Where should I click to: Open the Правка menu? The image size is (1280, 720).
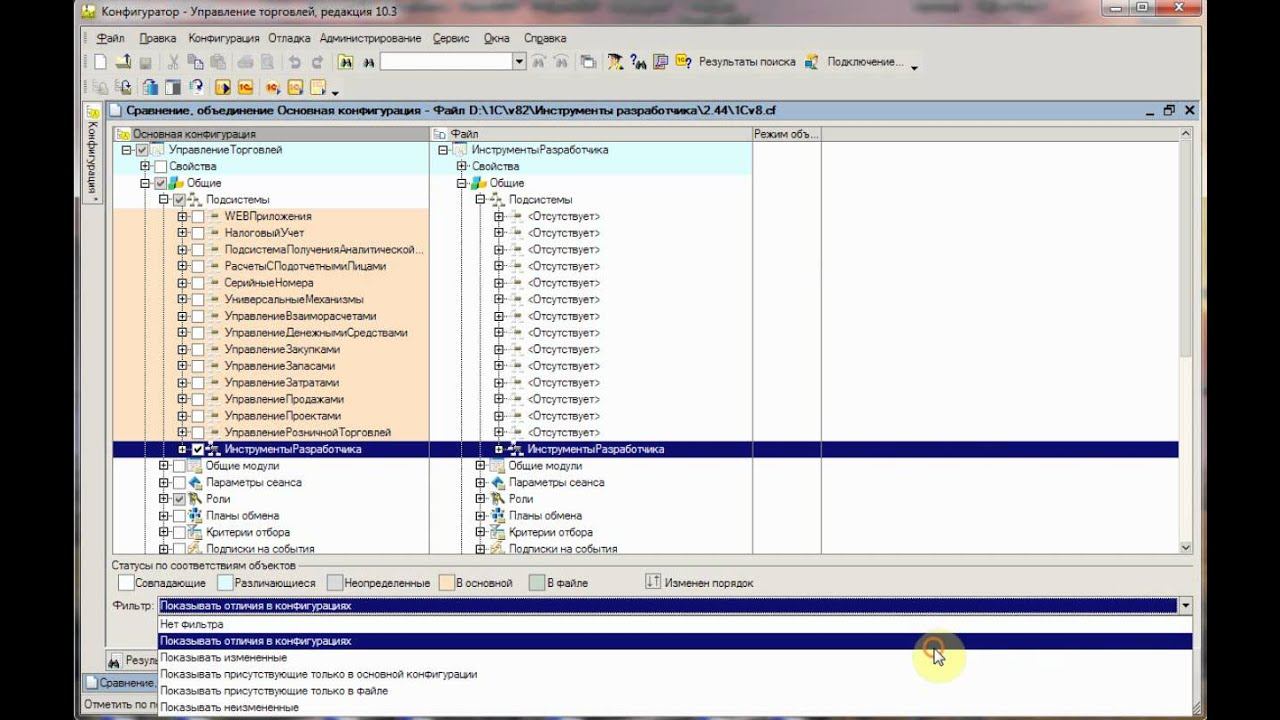(x=158, y=38)
